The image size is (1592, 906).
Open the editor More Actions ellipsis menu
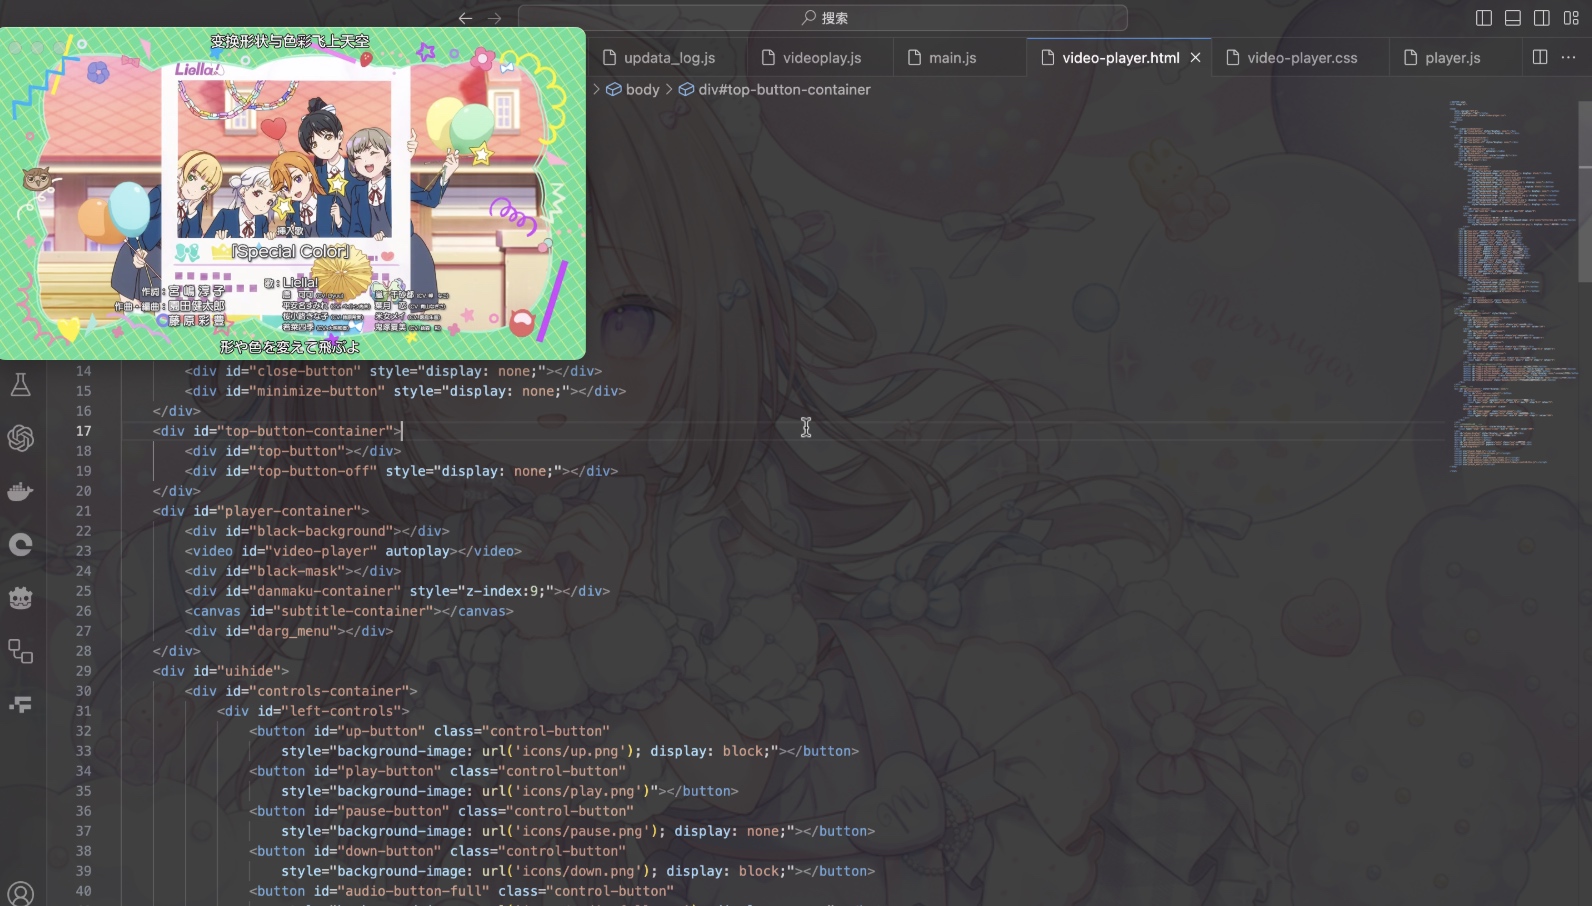pyautogui.click(x=1569, y=58)
